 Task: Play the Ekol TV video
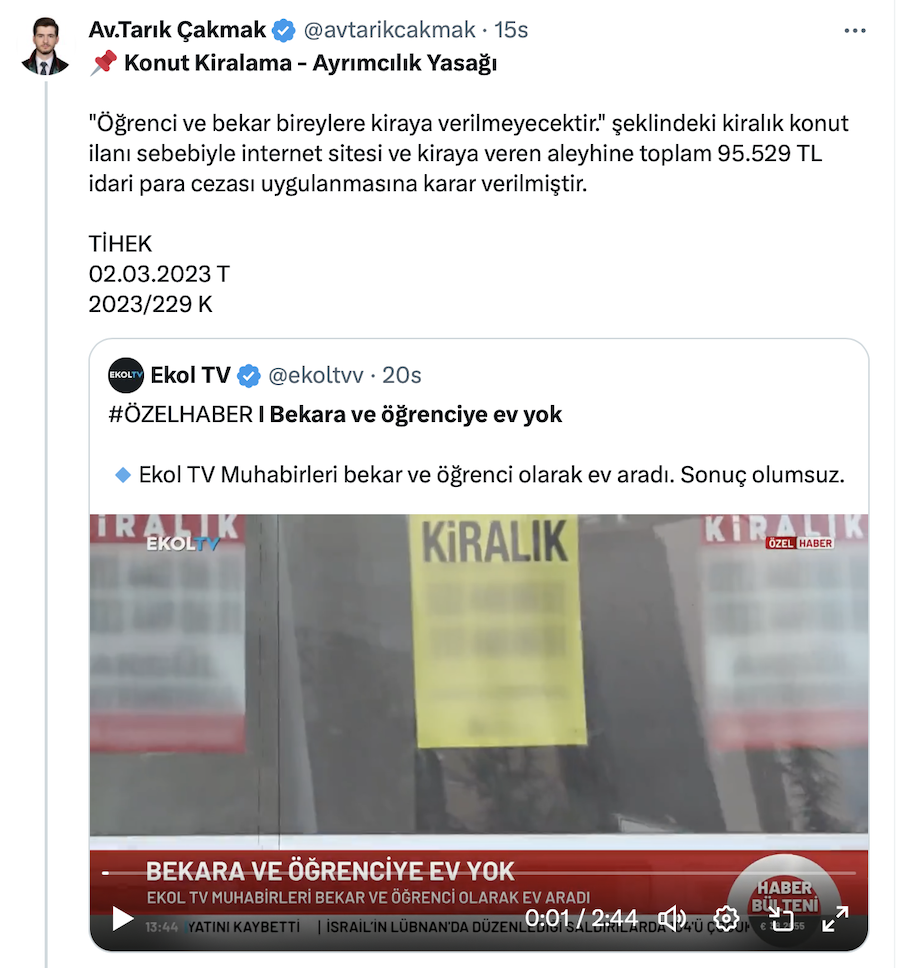(x=122, y=919)
